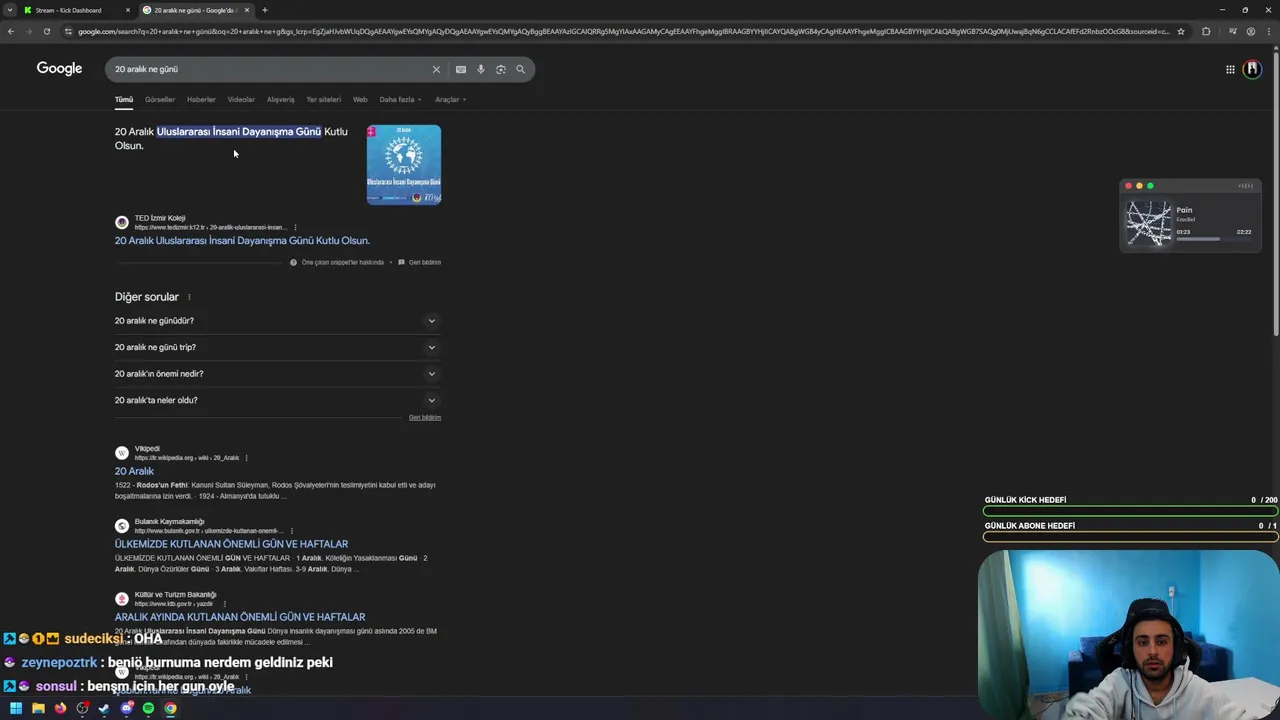The image size is (1280, 720).
Task: Open the Google apps grid
Action: pos(1230,69)
